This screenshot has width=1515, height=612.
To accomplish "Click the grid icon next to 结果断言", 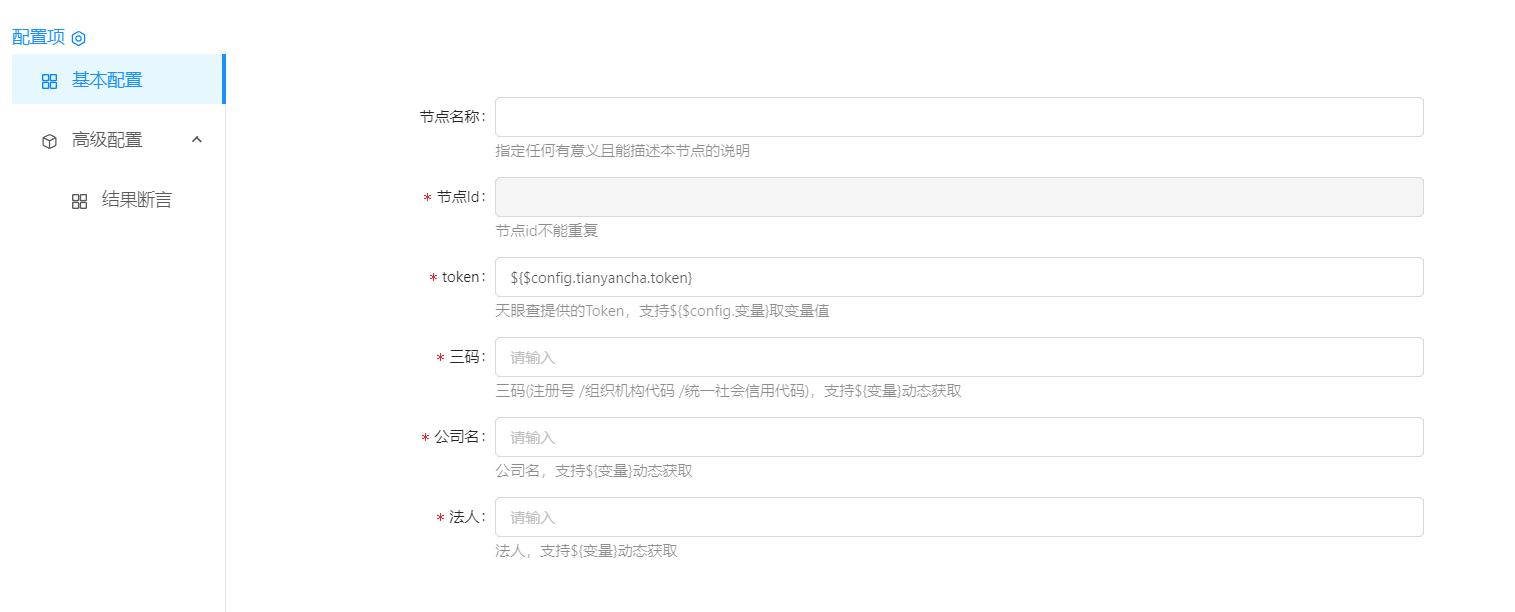I will tap(79, 201).
